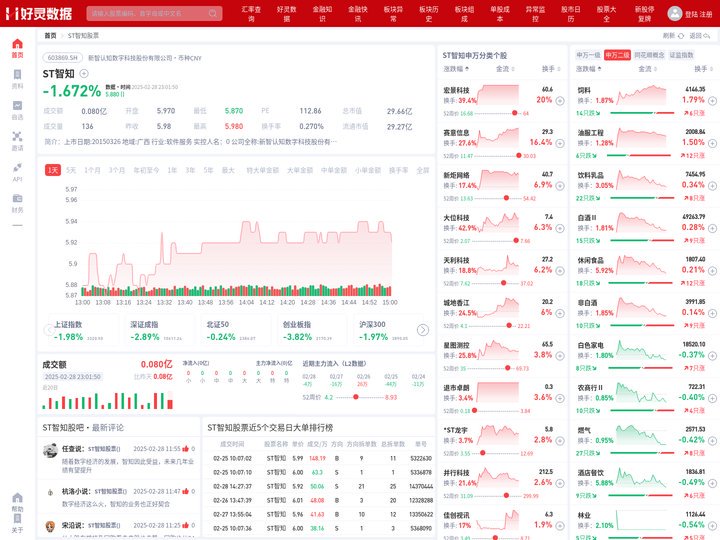Click 新炬网络 52-week price slider dot
This screenshot has height=540, width=720.
(x=506, y=198)
